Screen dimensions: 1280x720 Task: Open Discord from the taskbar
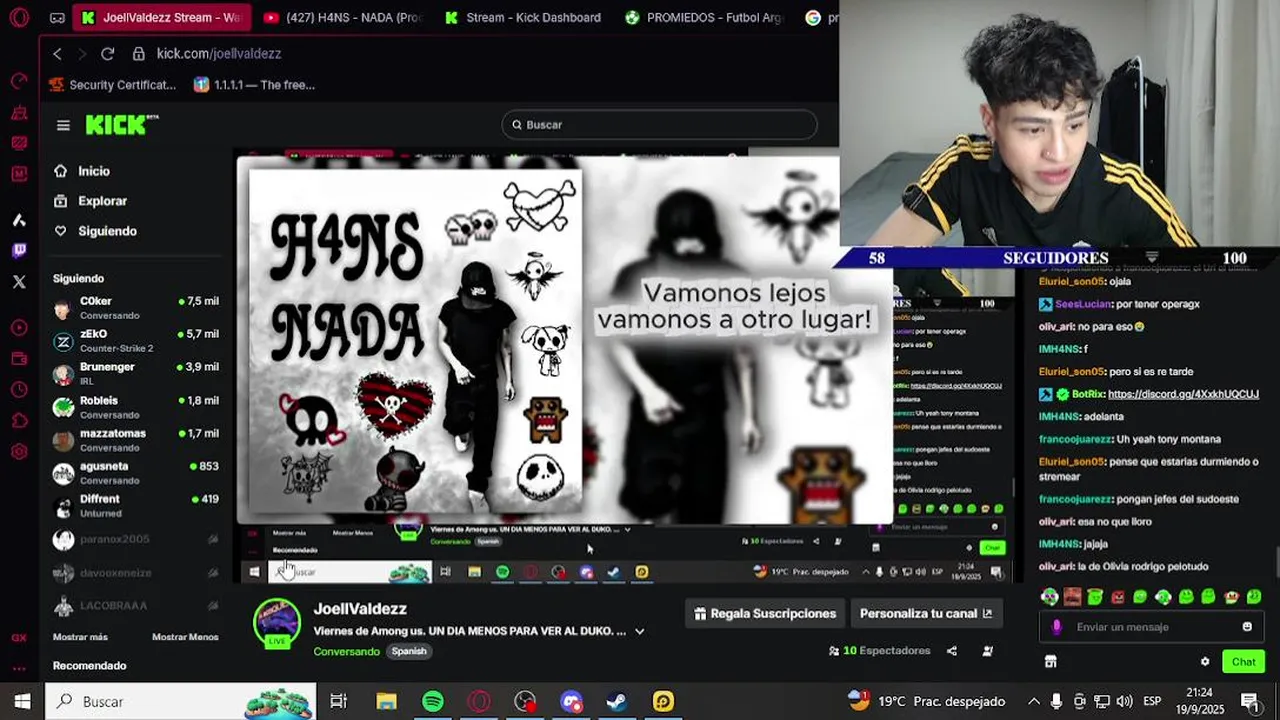[571, 702]
